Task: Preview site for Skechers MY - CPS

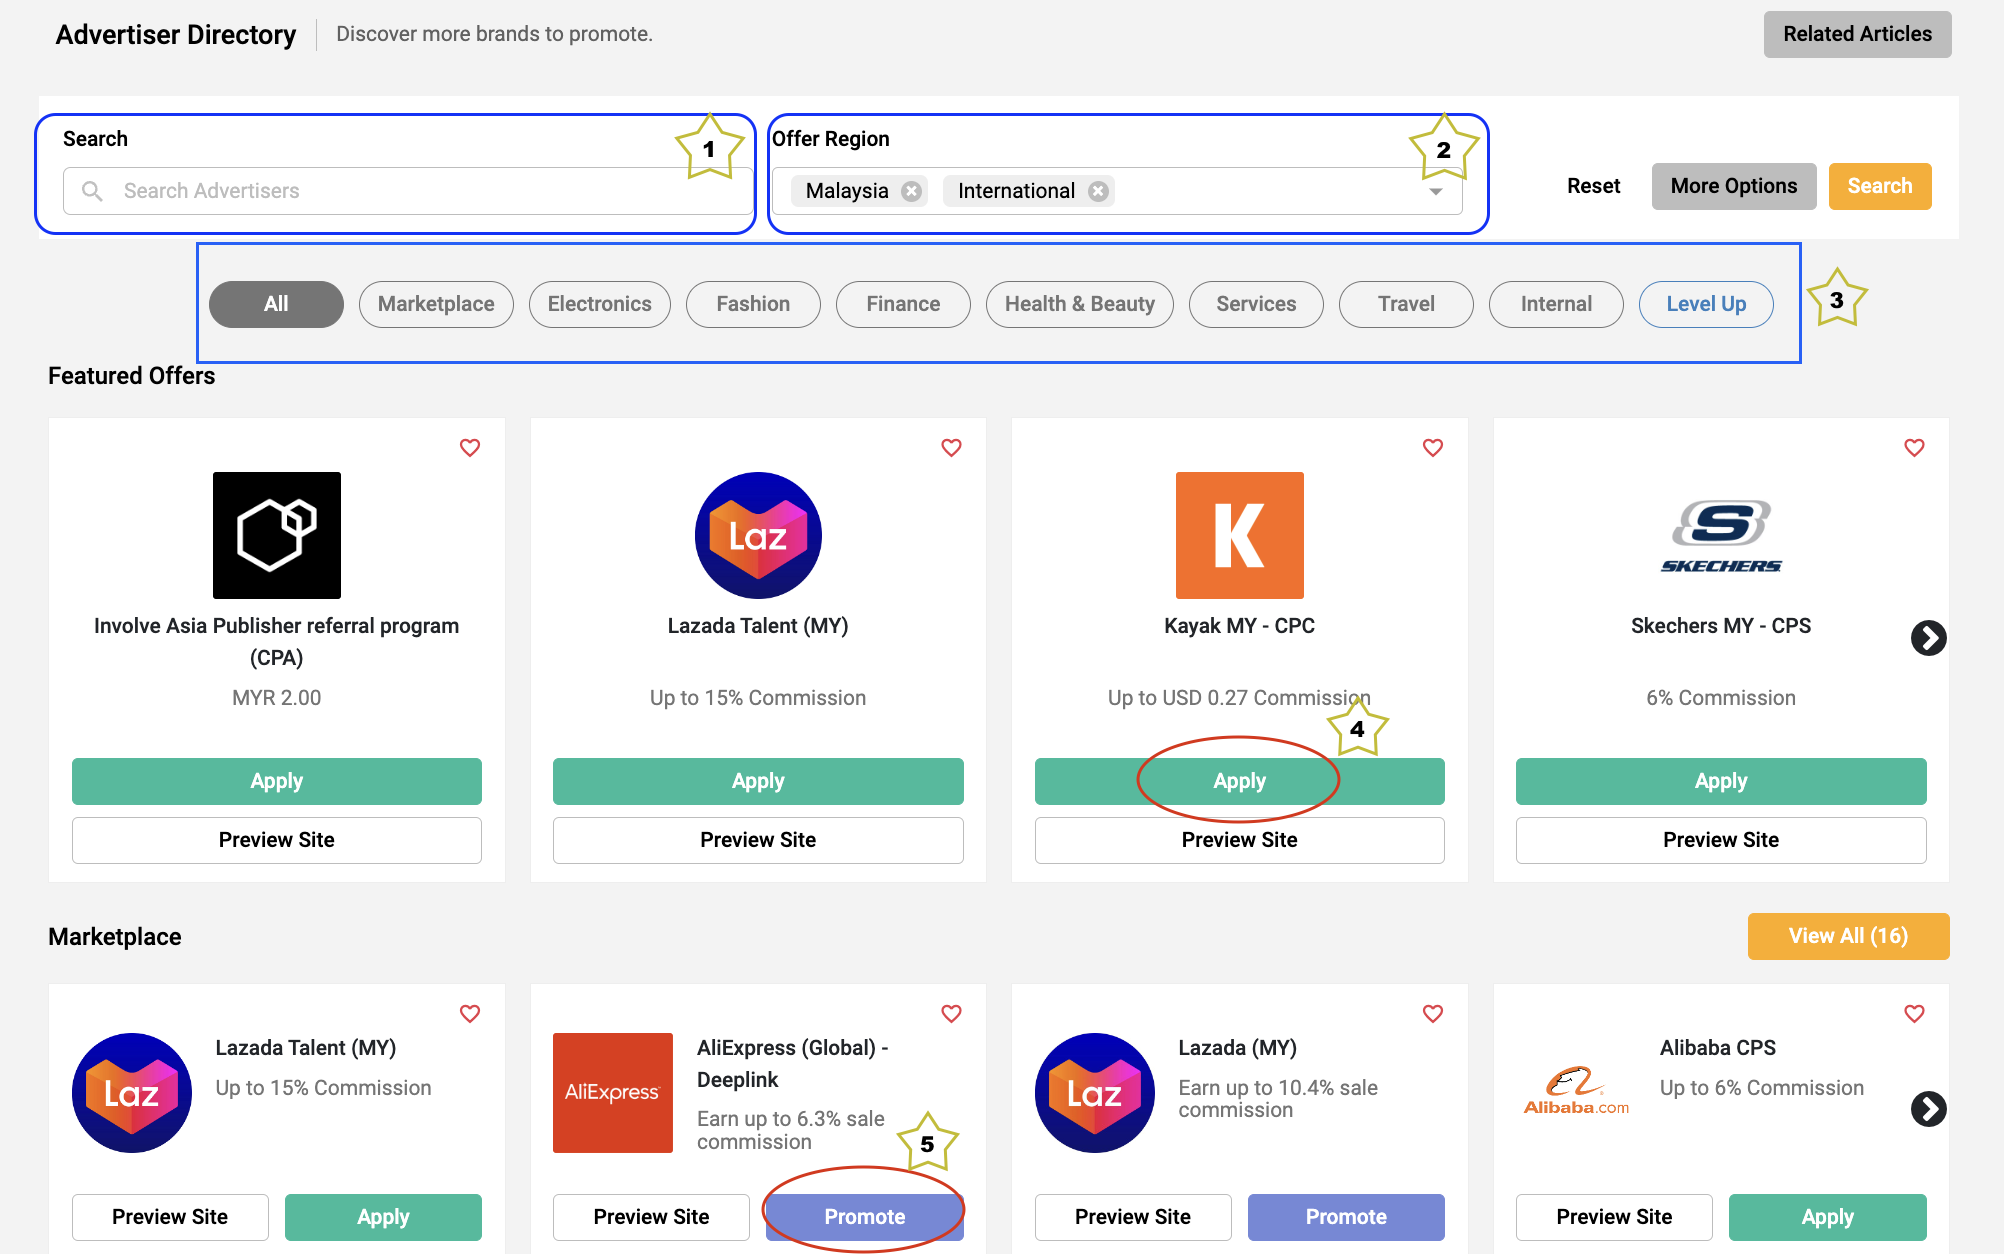Action: 1721,840
